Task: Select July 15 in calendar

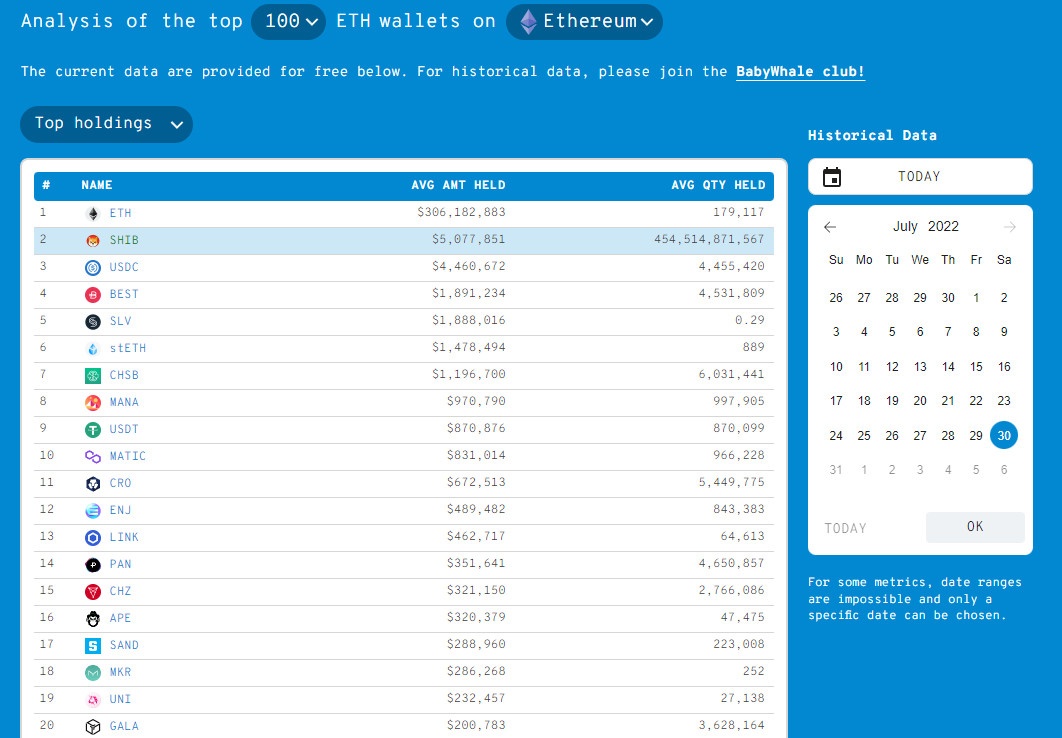Action: click(976, 367)
